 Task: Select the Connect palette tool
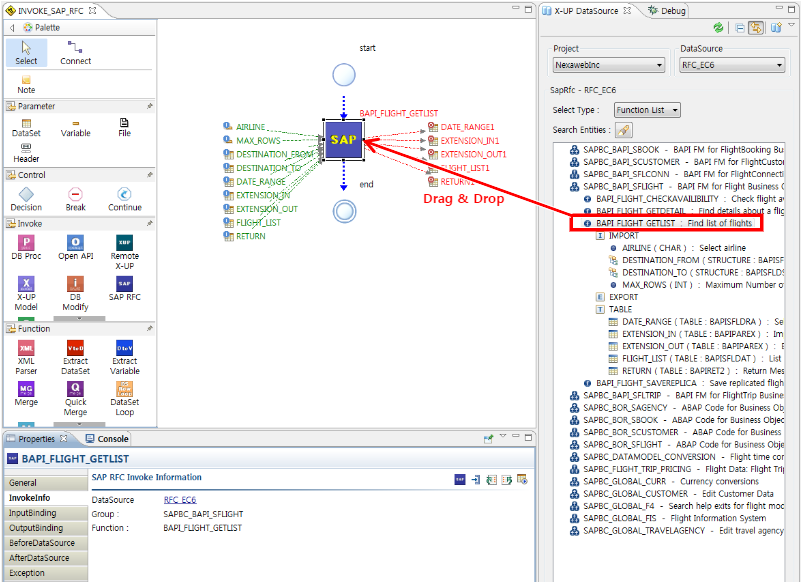pyautogui.click(x=75, y=52)
